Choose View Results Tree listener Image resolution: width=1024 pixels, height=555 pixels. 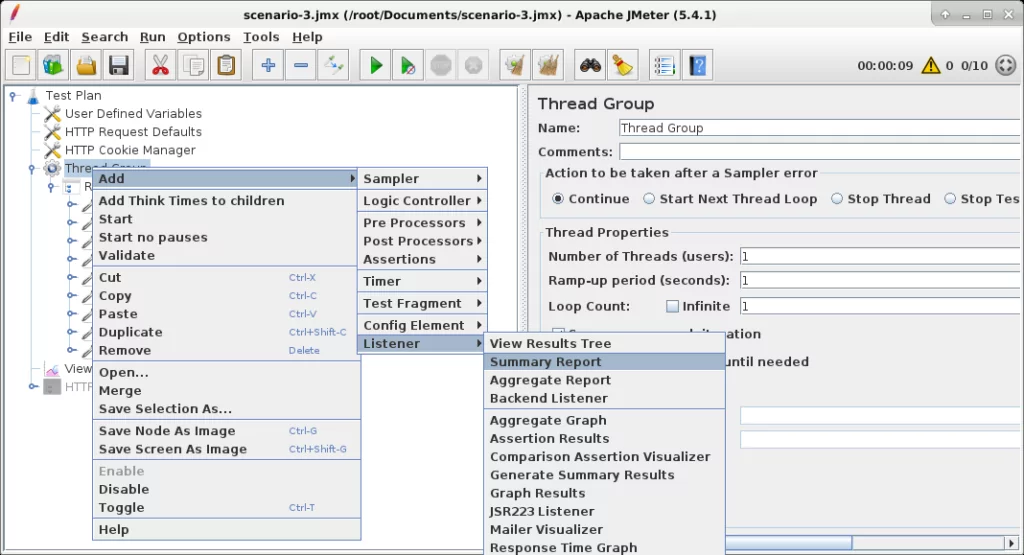tap(605, 344)
